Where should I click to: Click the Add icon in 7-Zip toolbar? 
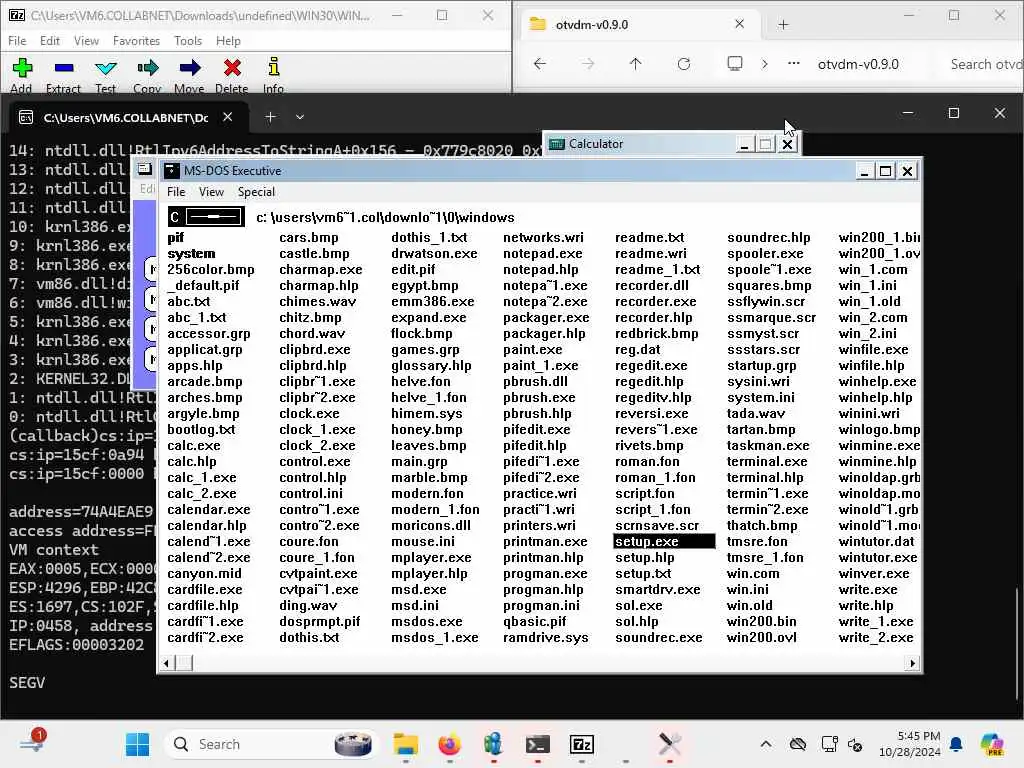(x=22, y=67)
